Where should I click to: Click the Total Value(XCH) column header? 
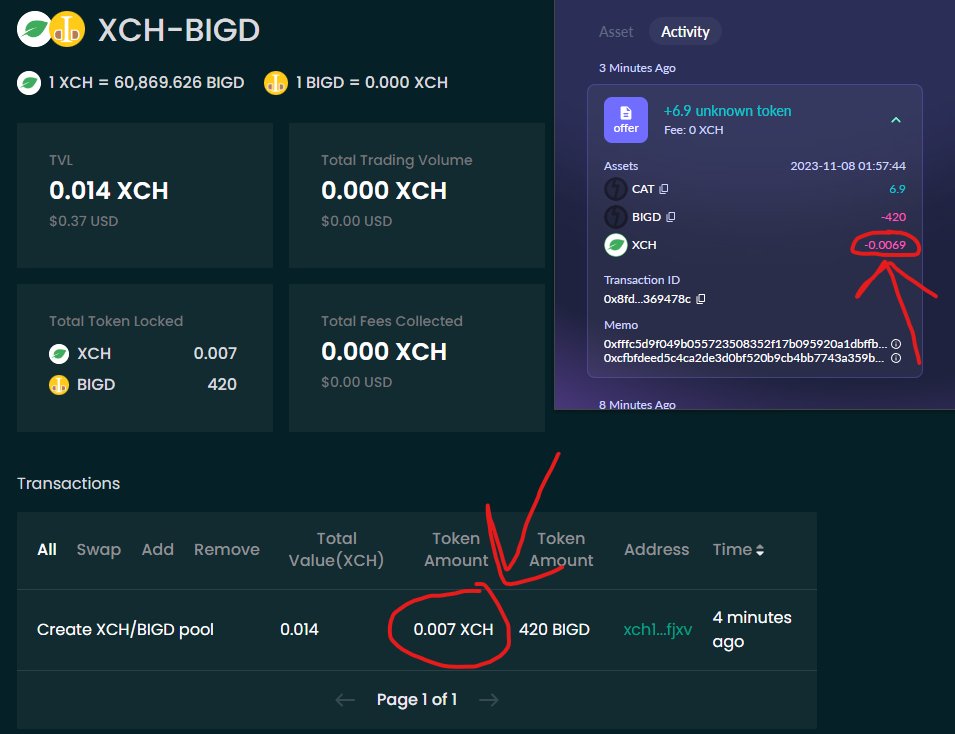click(x=336, y=549)
